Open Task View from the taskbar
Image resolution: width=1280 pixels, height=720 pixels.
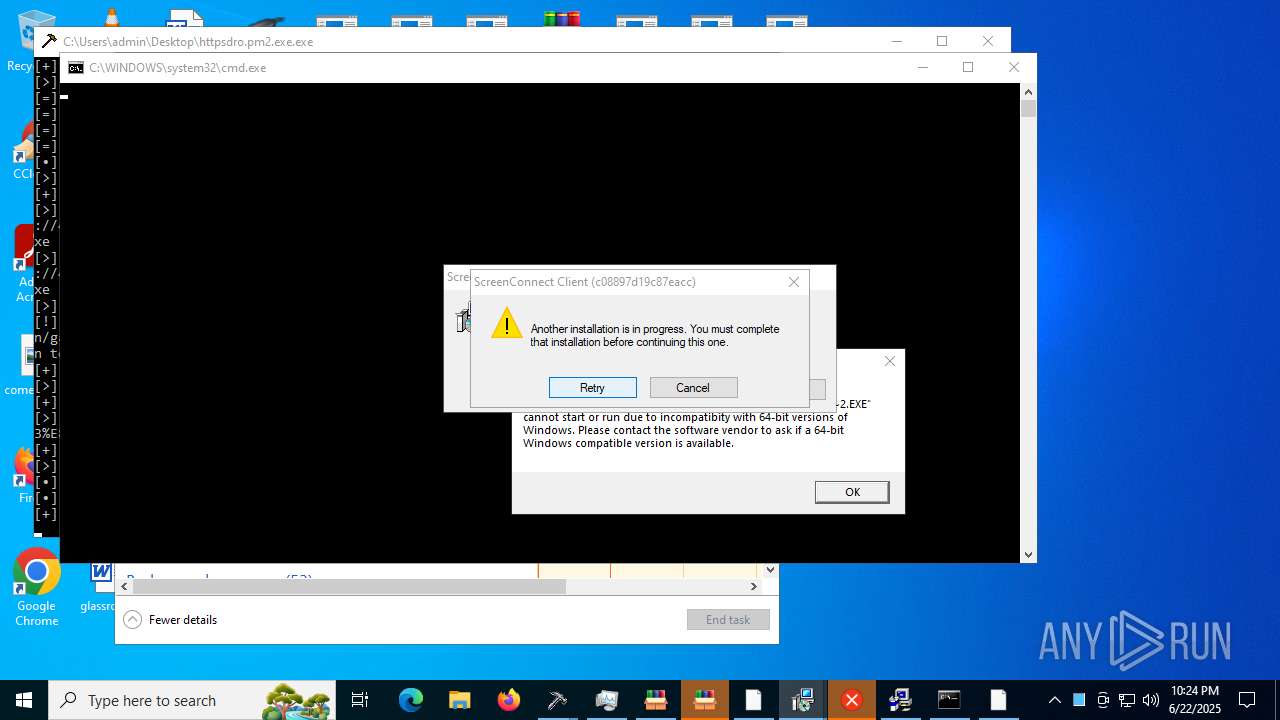coord(360,700)
